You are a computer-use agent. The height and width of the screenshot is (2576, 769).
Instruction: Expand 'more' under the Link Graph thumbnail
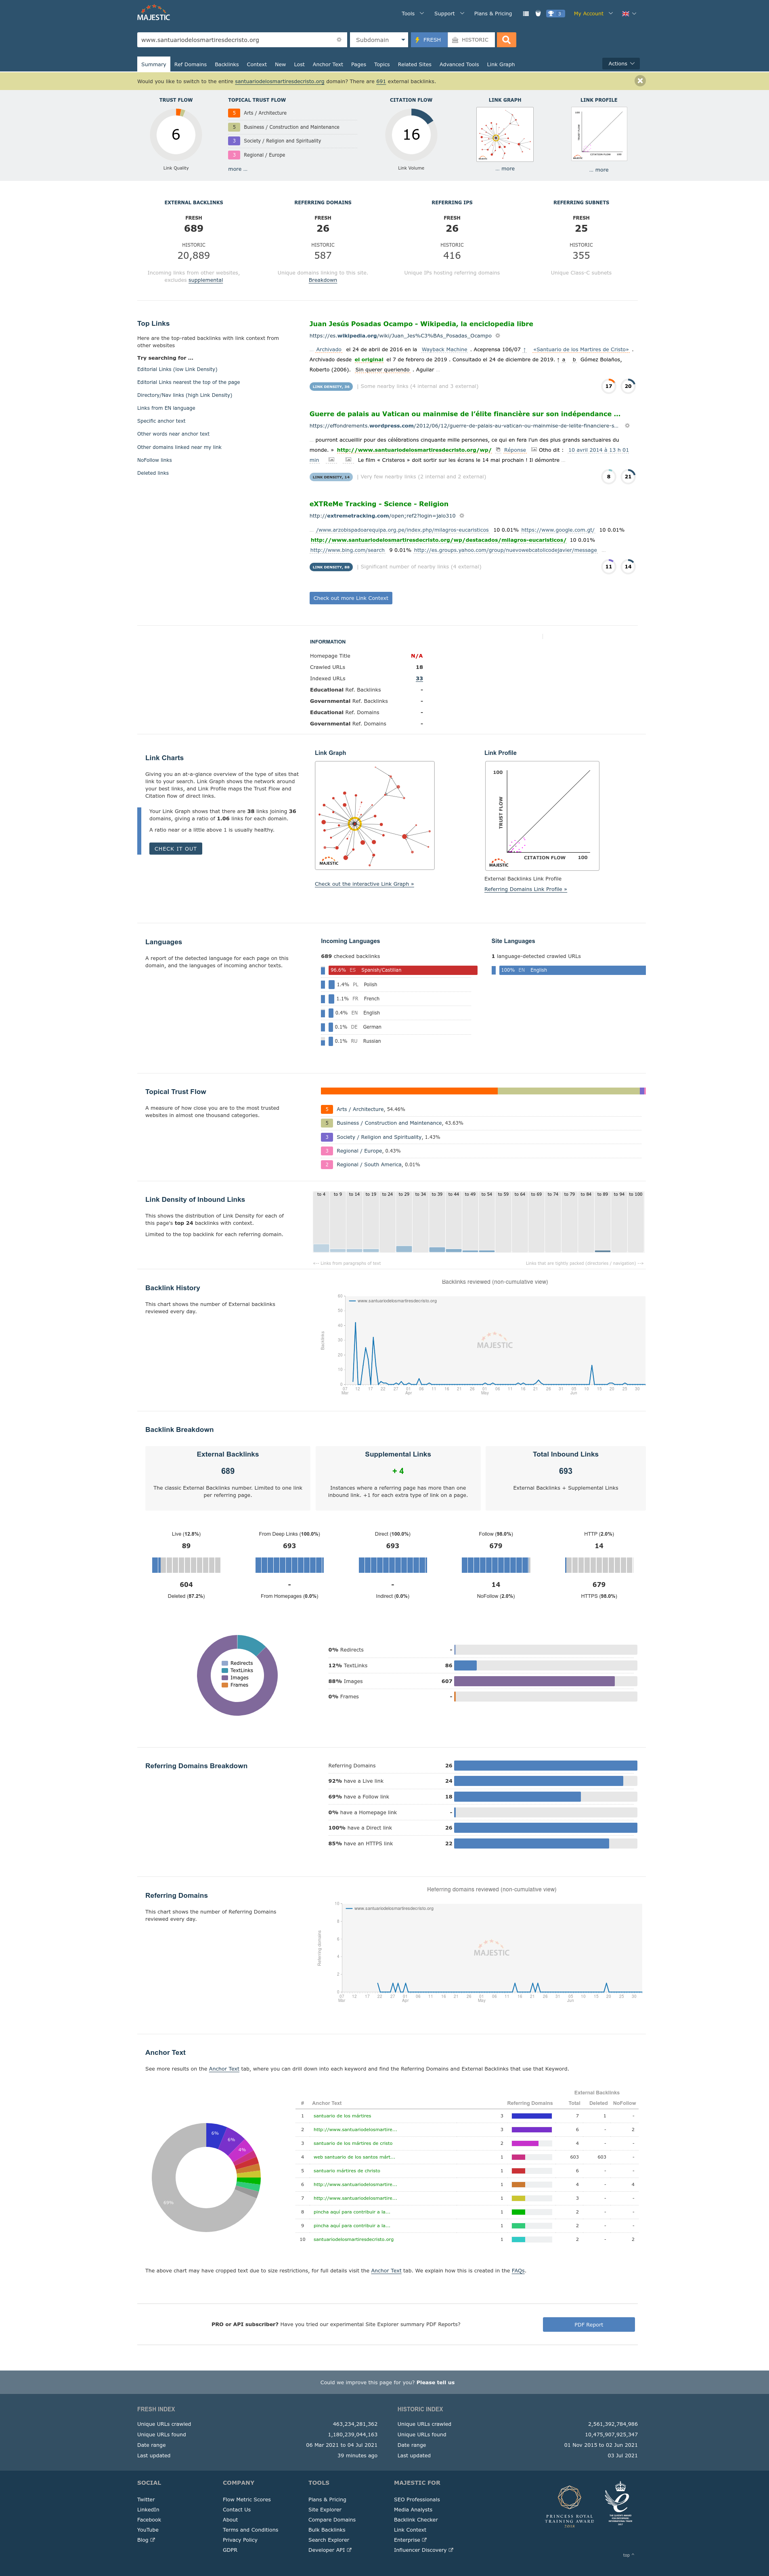point(505,169)
